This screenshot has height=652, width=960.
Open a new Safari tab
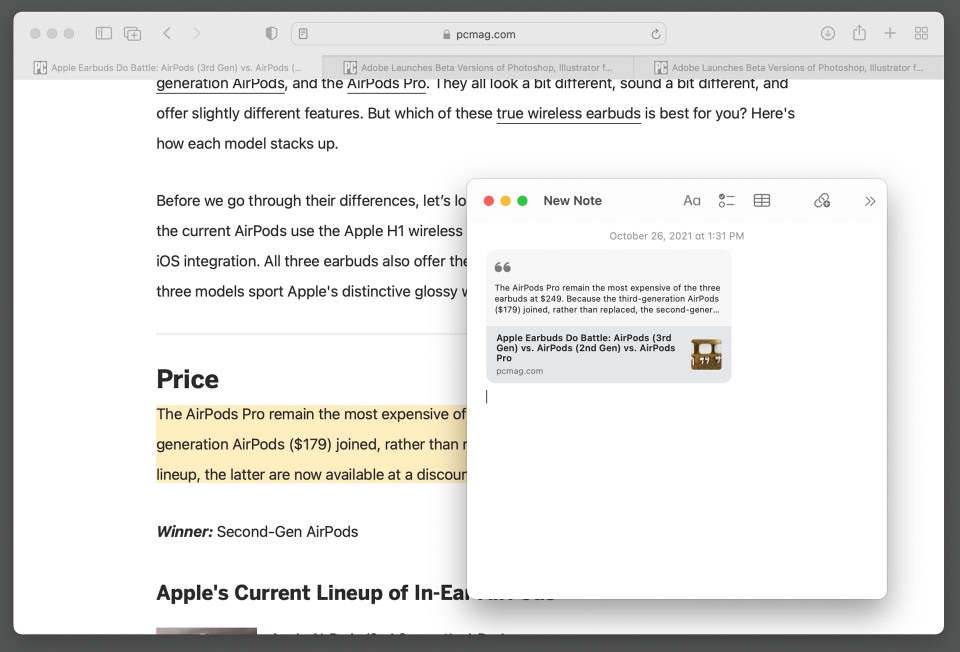[x=890, y=34]
